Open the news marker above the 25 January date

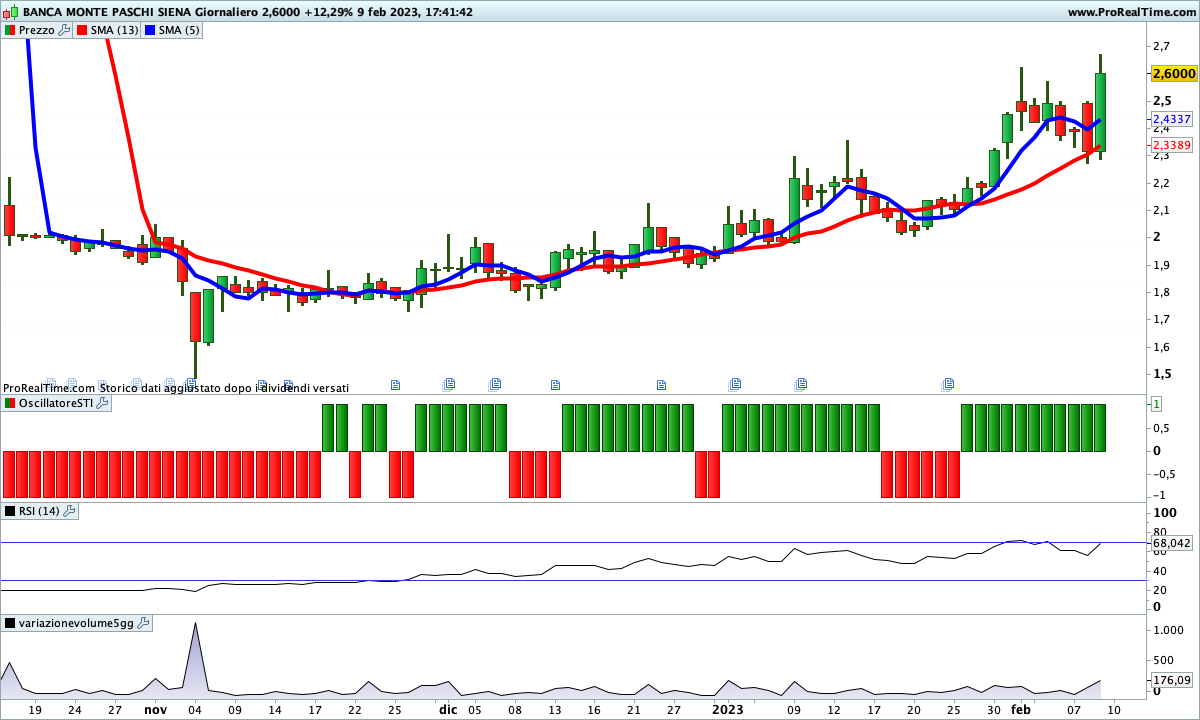coord(948,383)
